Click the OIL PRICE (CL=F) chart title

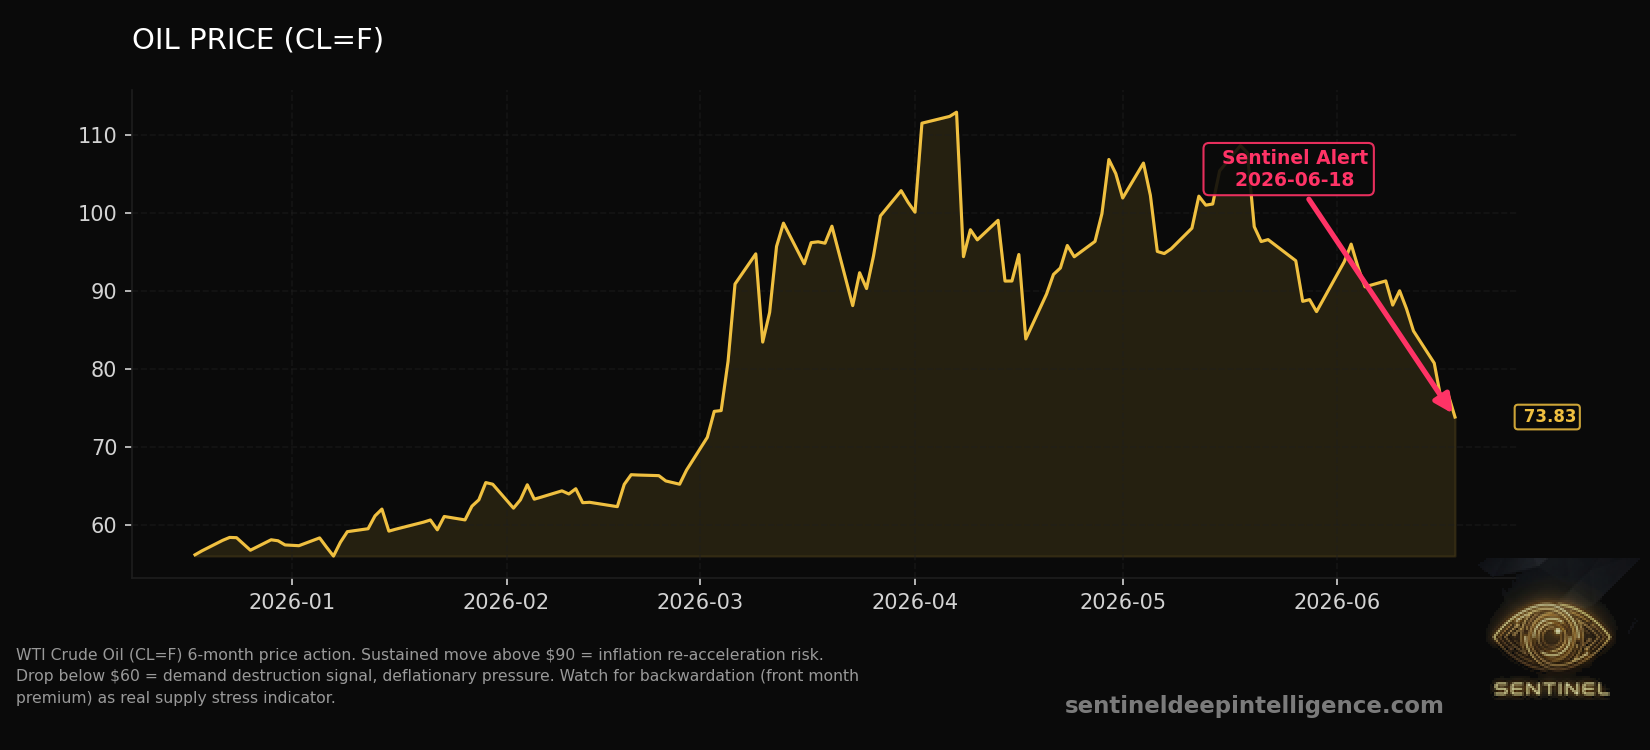pos(258,40)
